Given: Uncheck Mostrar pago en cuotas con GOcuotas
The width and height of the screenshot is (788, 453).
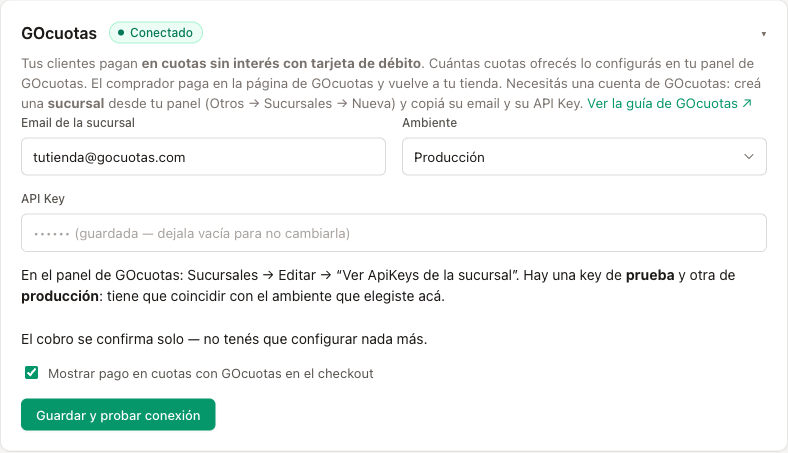Looking at the screenshot, I should click(32, 373).
